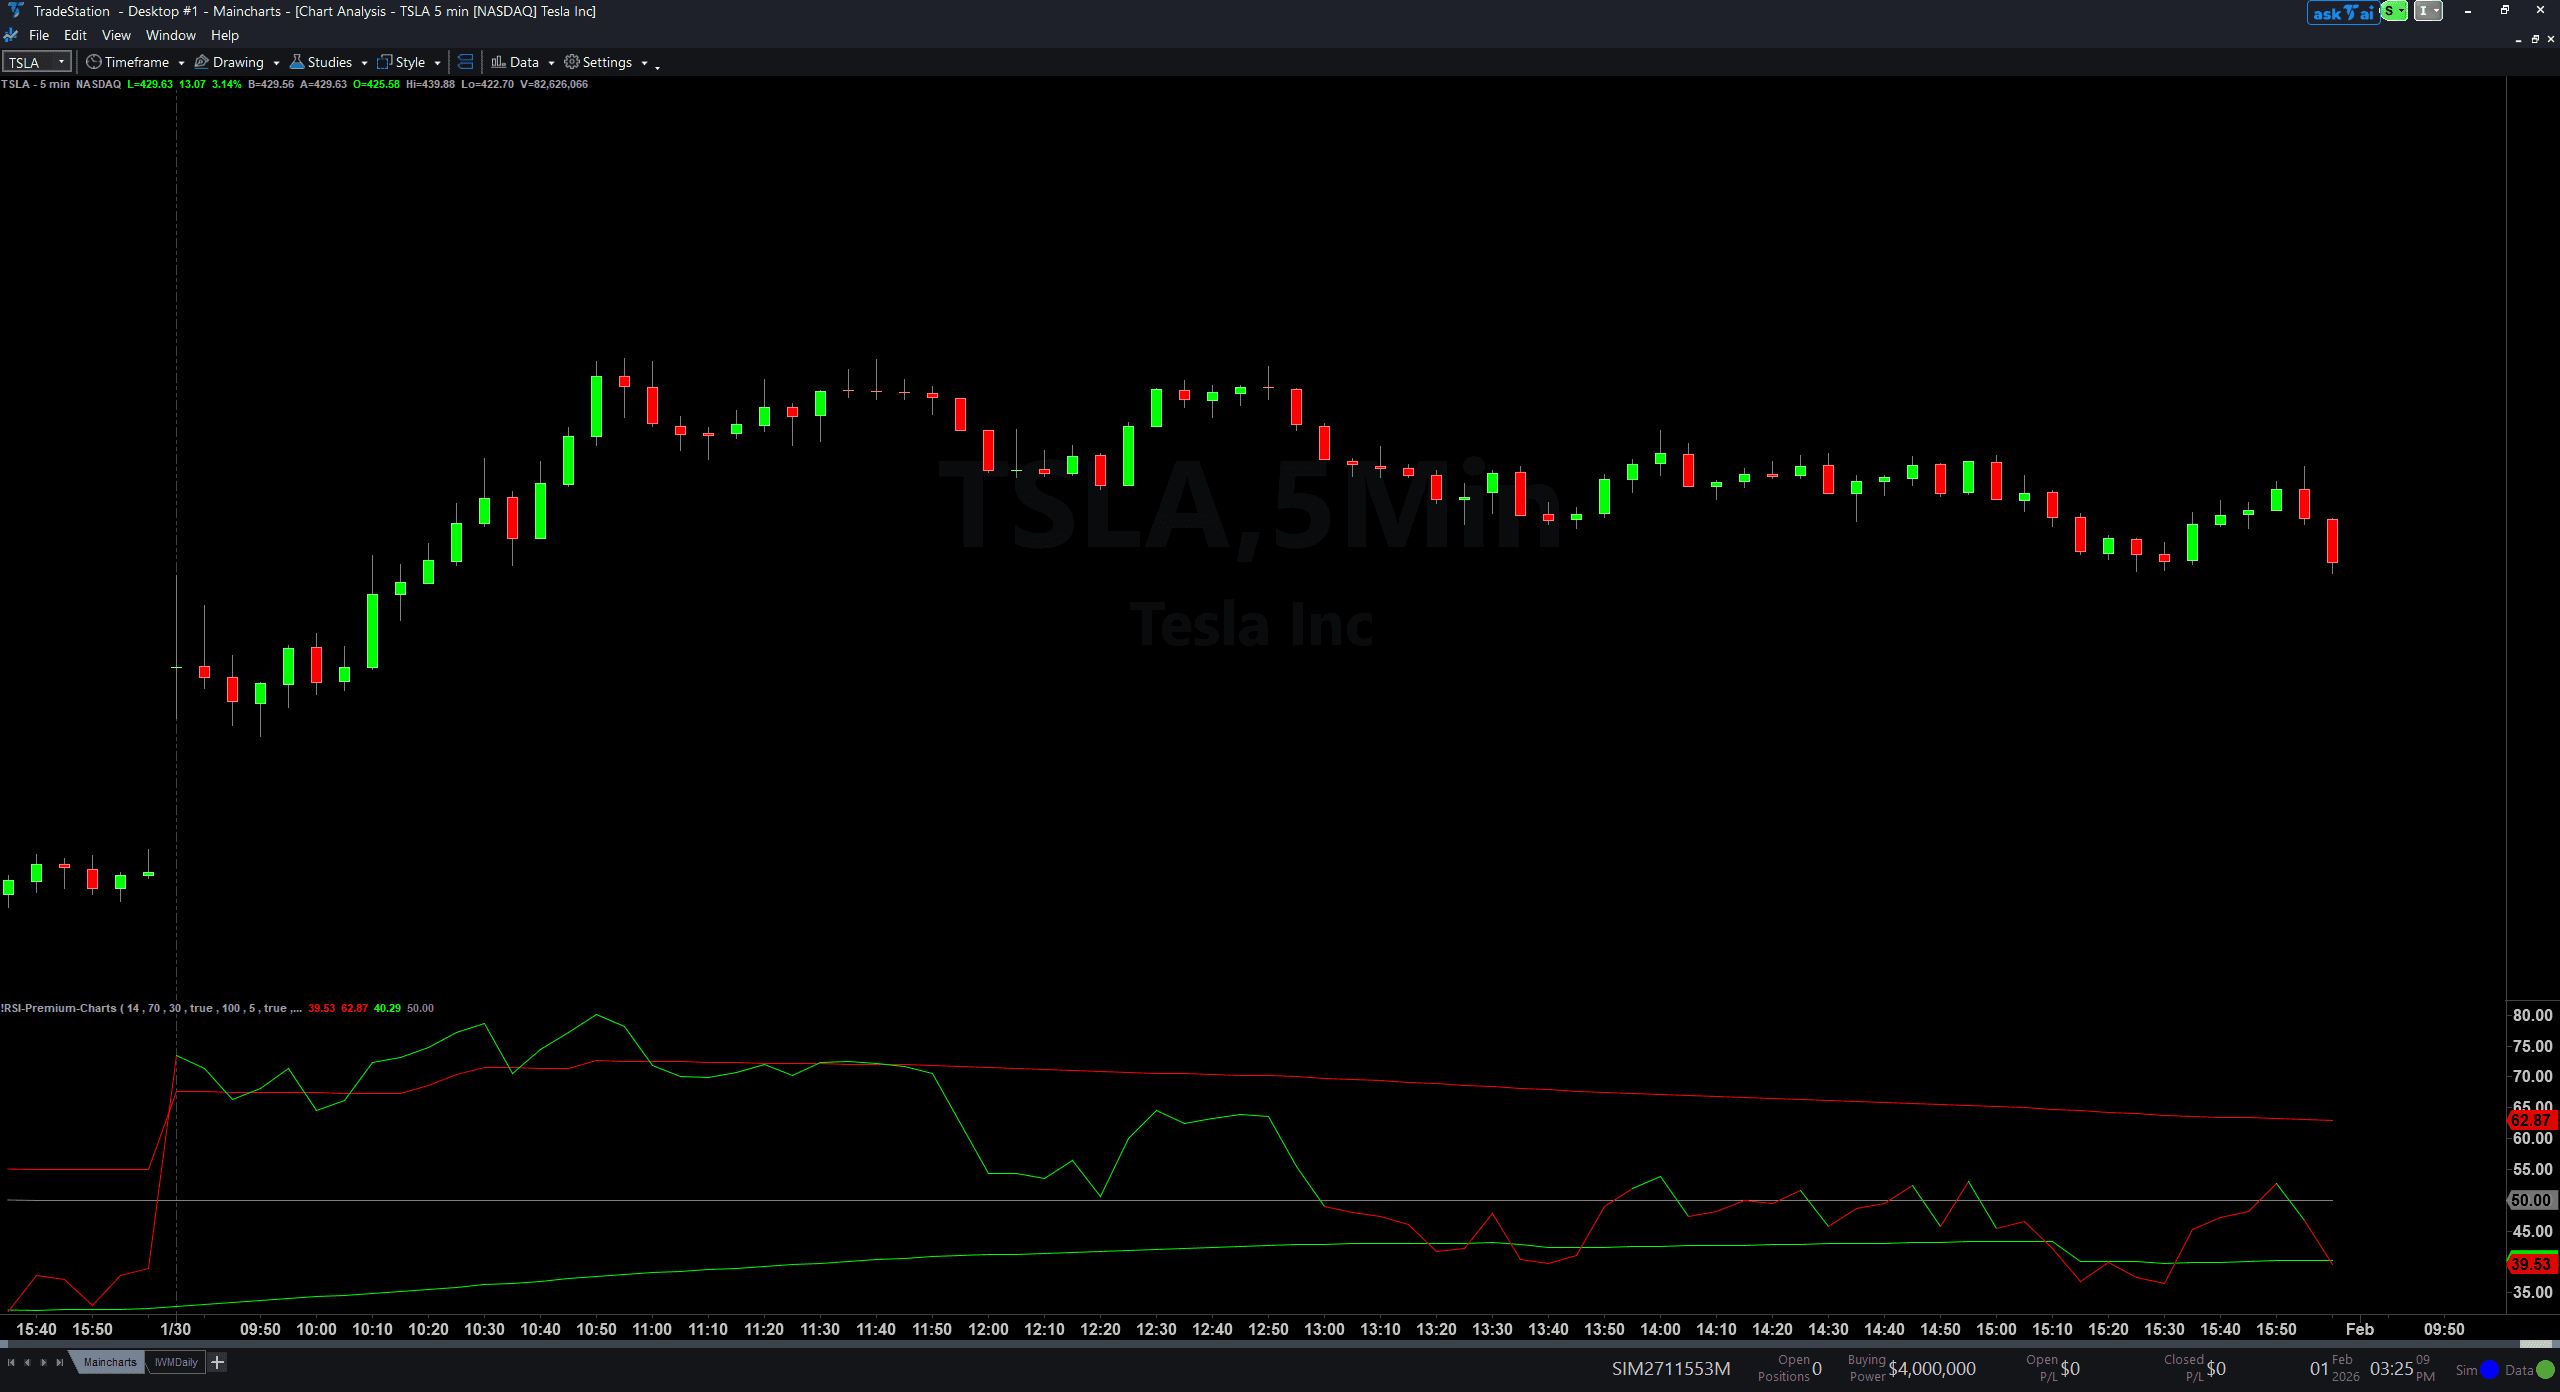Image resolution: width=2560 pixels, height=1392 pixels.
Task: Open the View menu
Action: pyautogui.click(x=116, y=35)
